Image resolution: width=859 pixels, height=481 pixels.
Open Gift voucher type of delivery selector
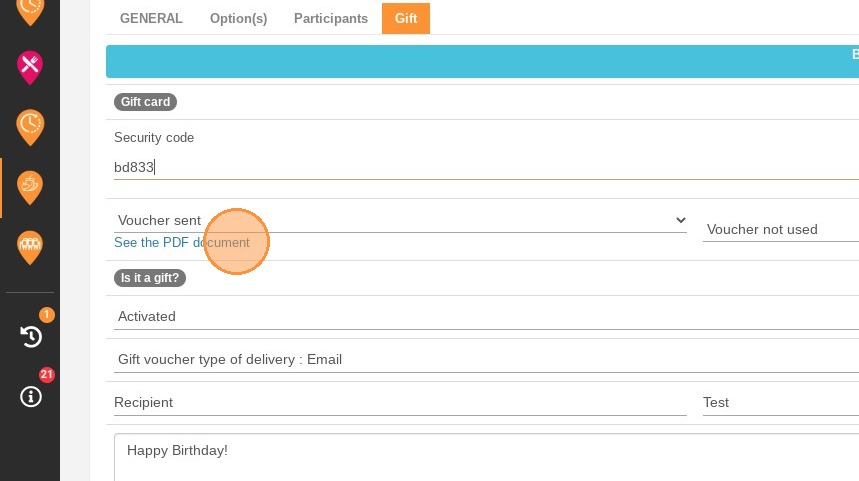click(x=486, y=359)
